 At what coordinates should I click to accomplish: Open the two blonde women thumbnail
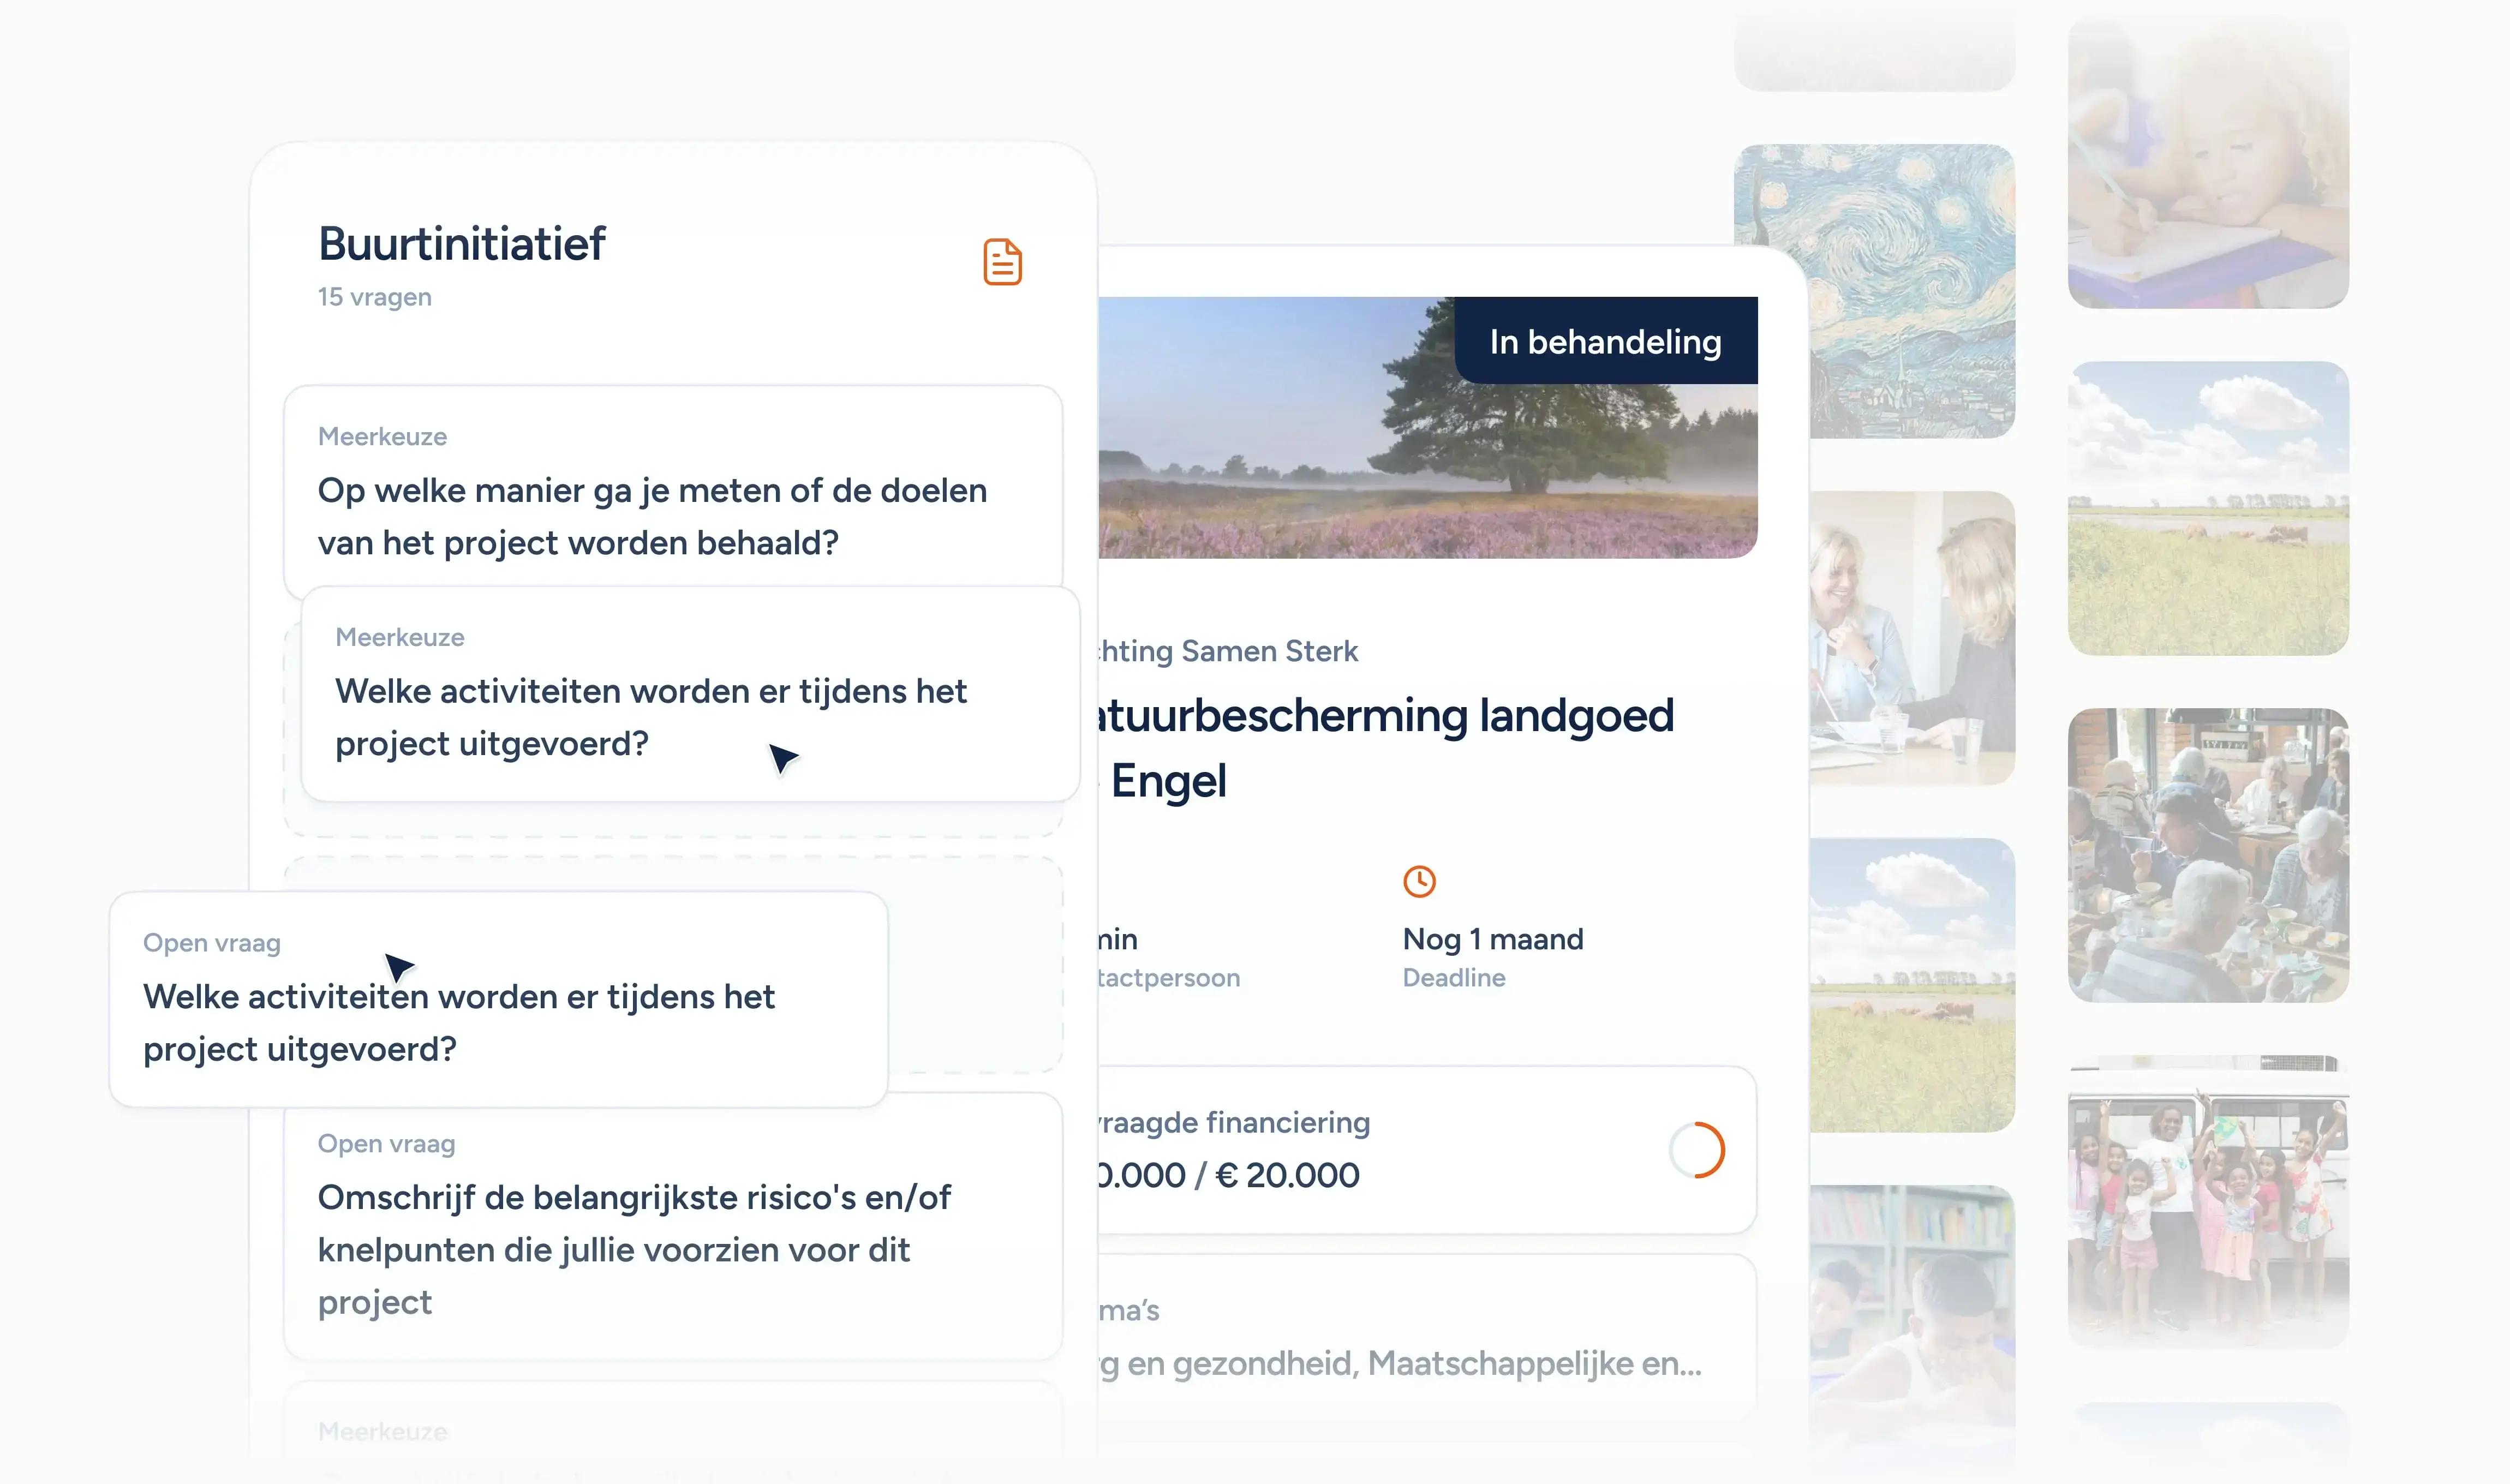pos(1912,638)
